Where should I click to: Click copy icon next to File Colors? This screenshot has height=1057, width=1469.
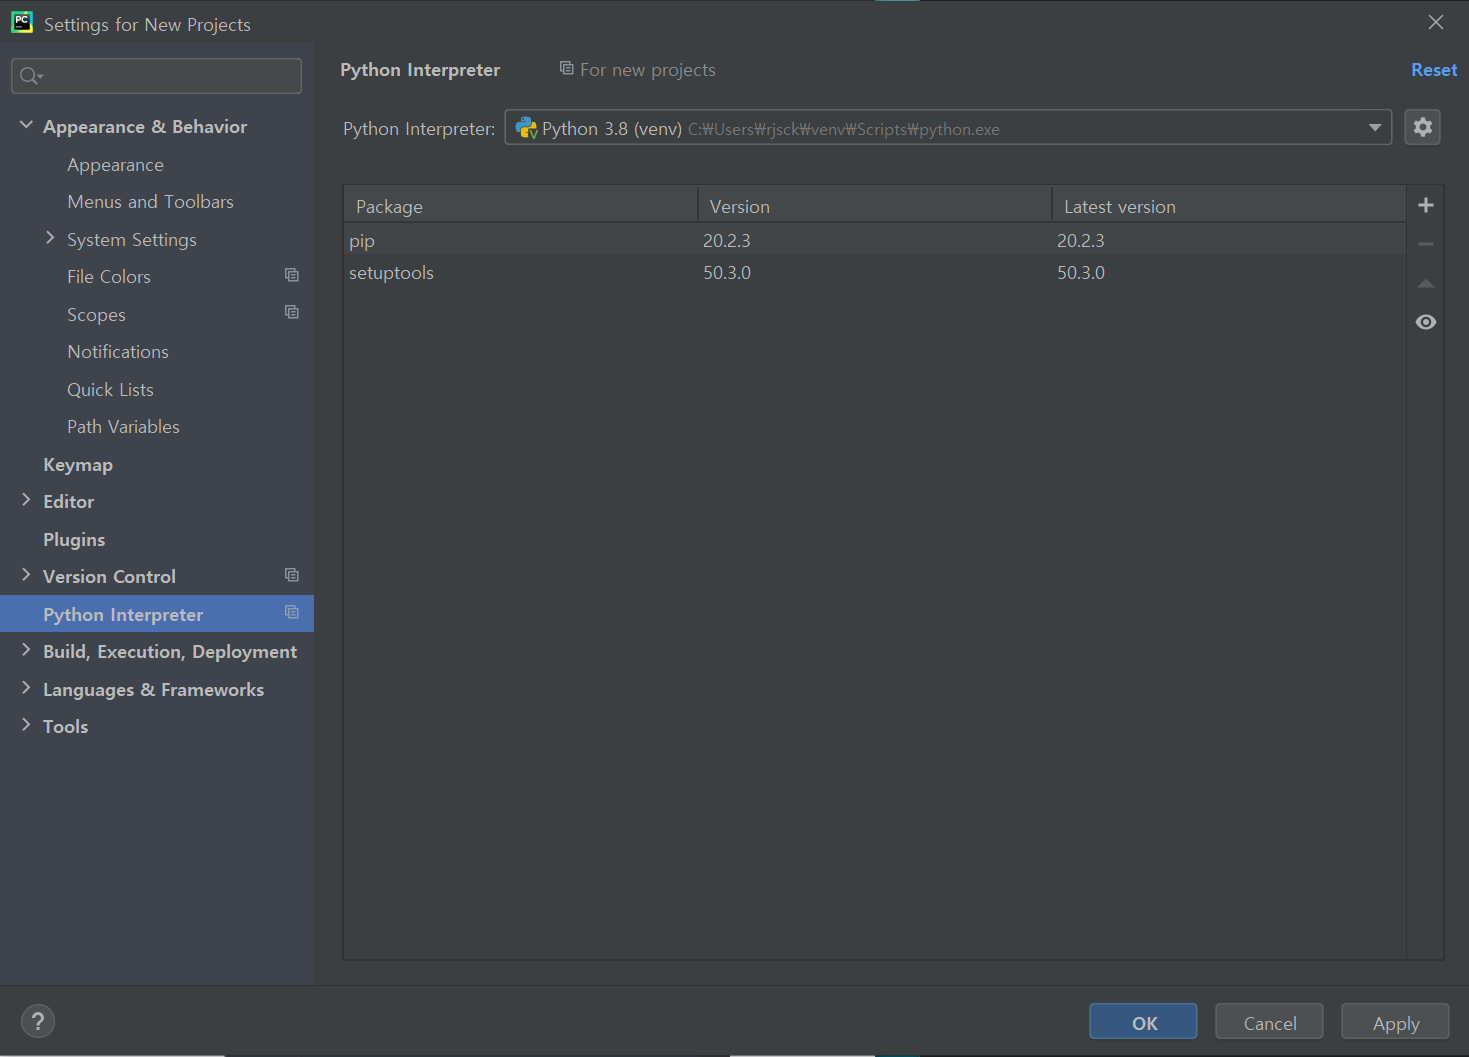pyautogui.click(x=292, y=275)
